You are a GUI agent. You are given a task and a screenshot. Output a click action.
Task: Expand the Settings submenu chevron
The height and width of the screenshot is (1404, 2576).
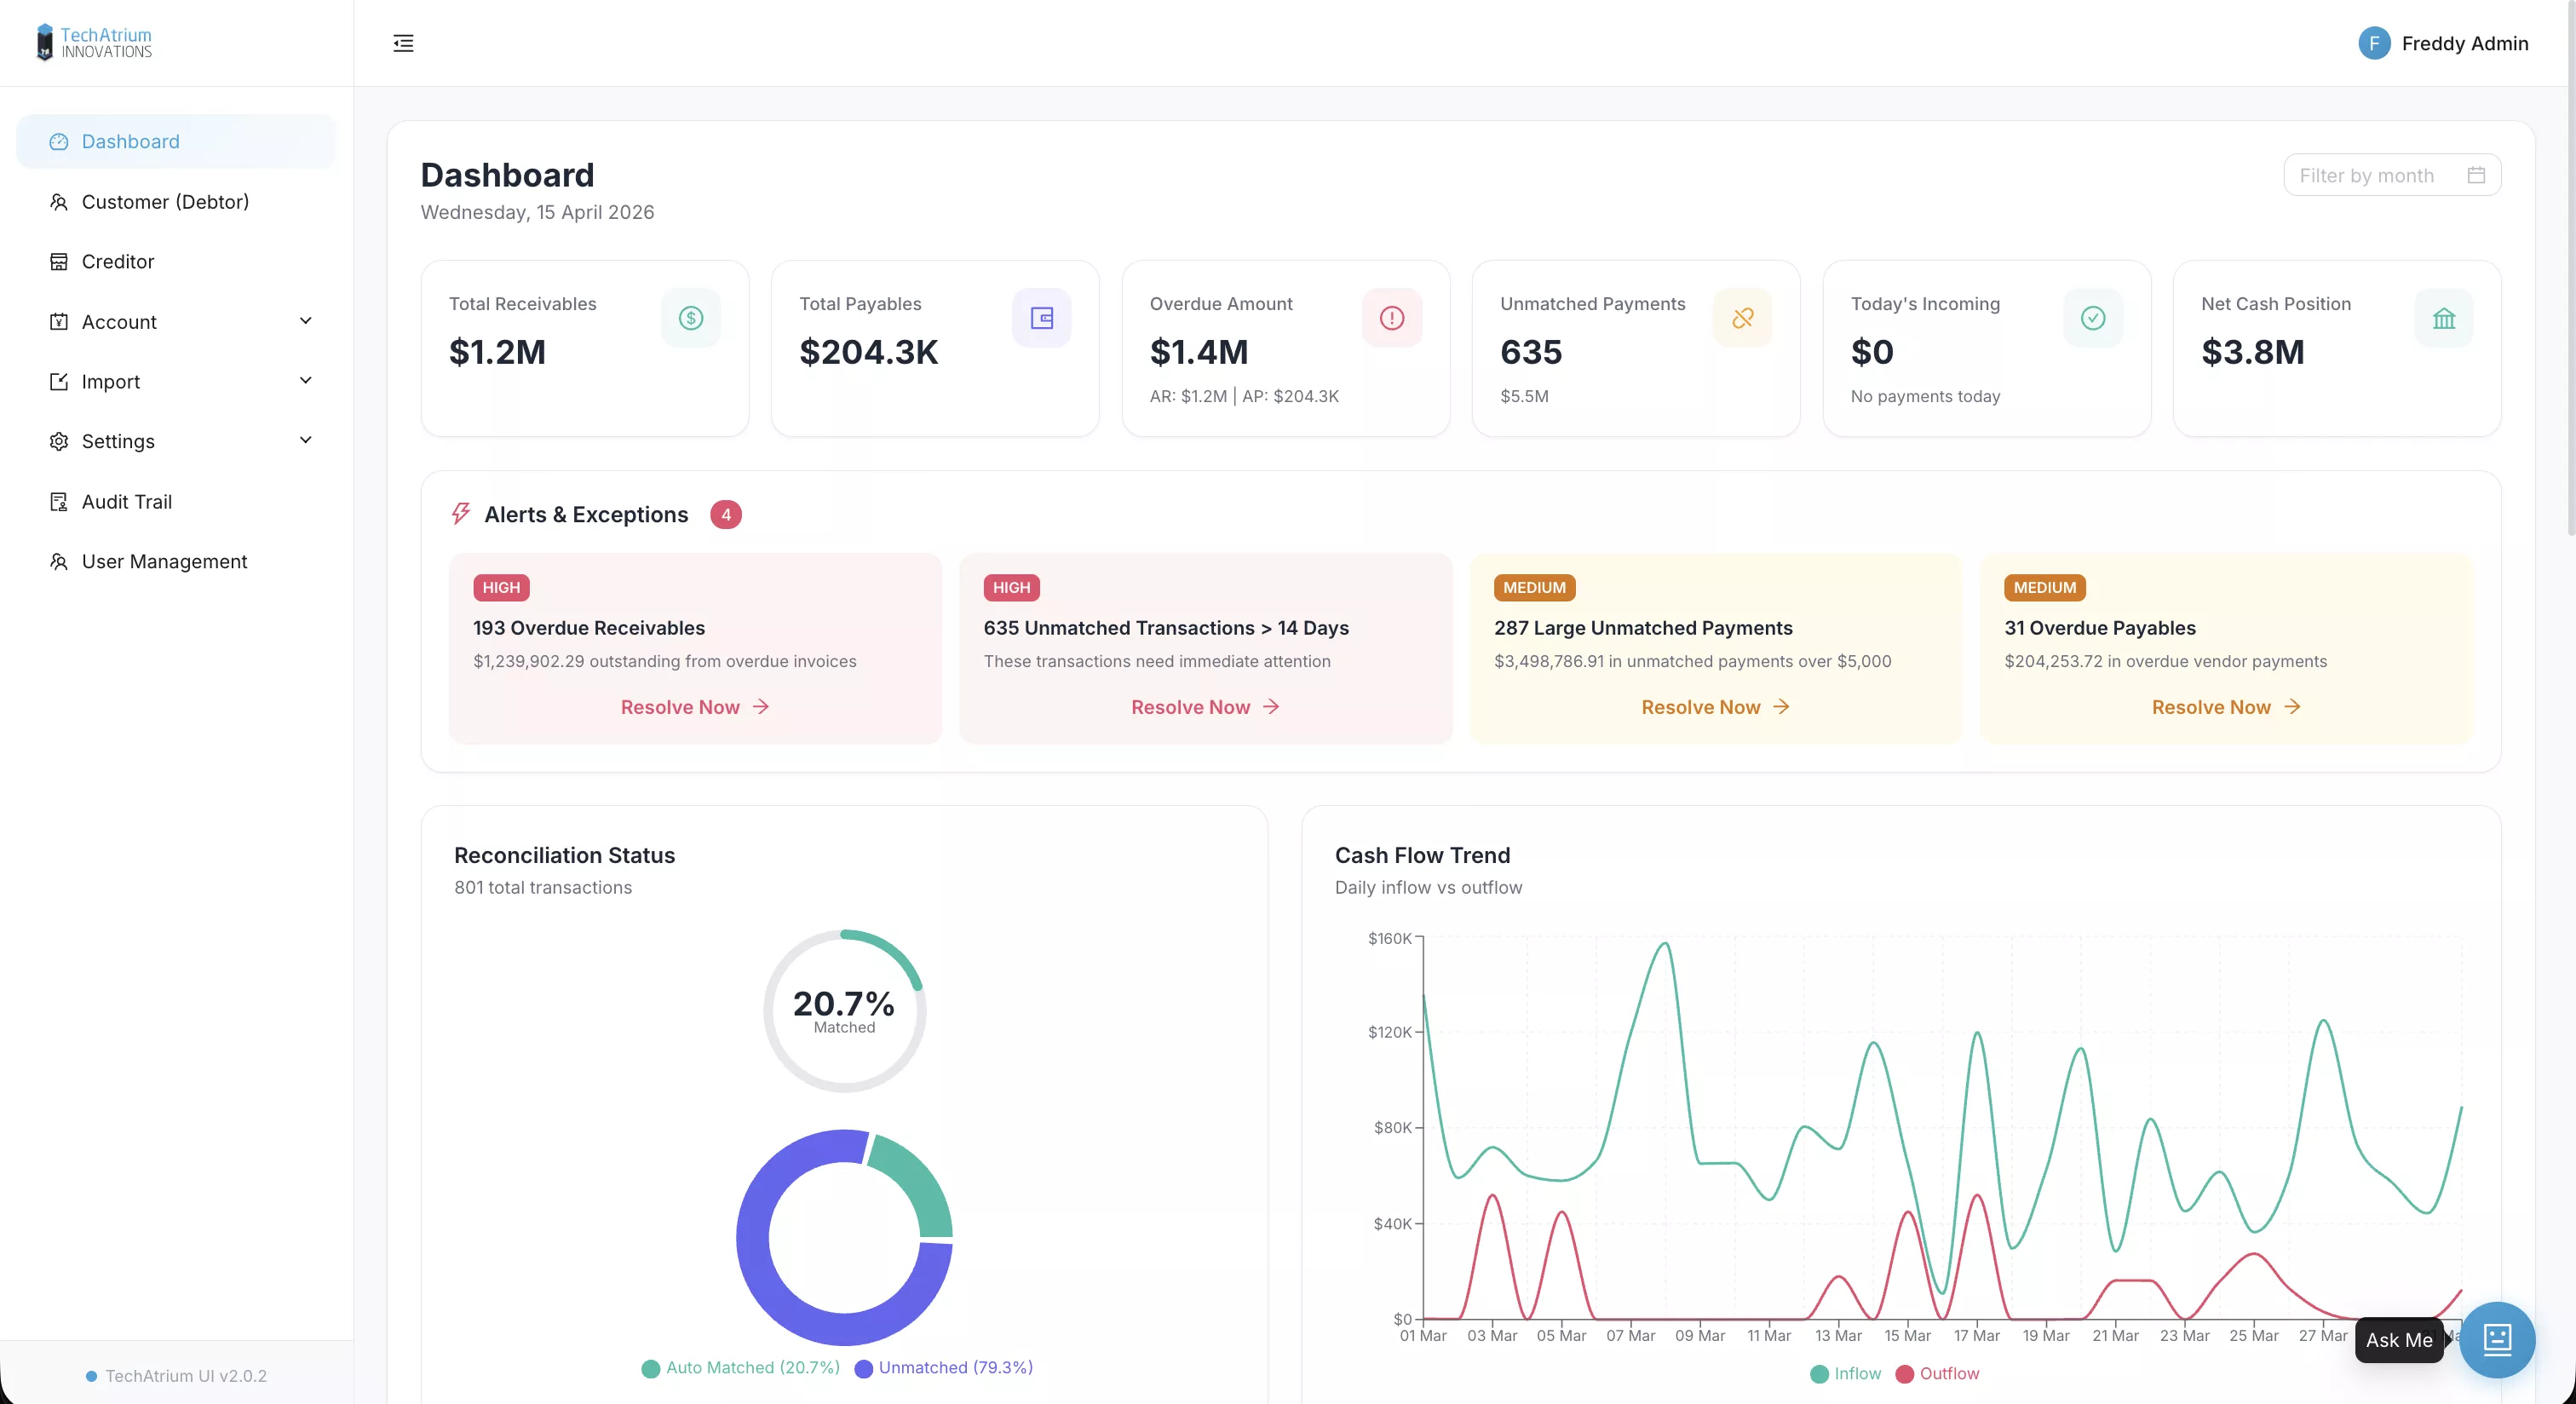(306, 440)
